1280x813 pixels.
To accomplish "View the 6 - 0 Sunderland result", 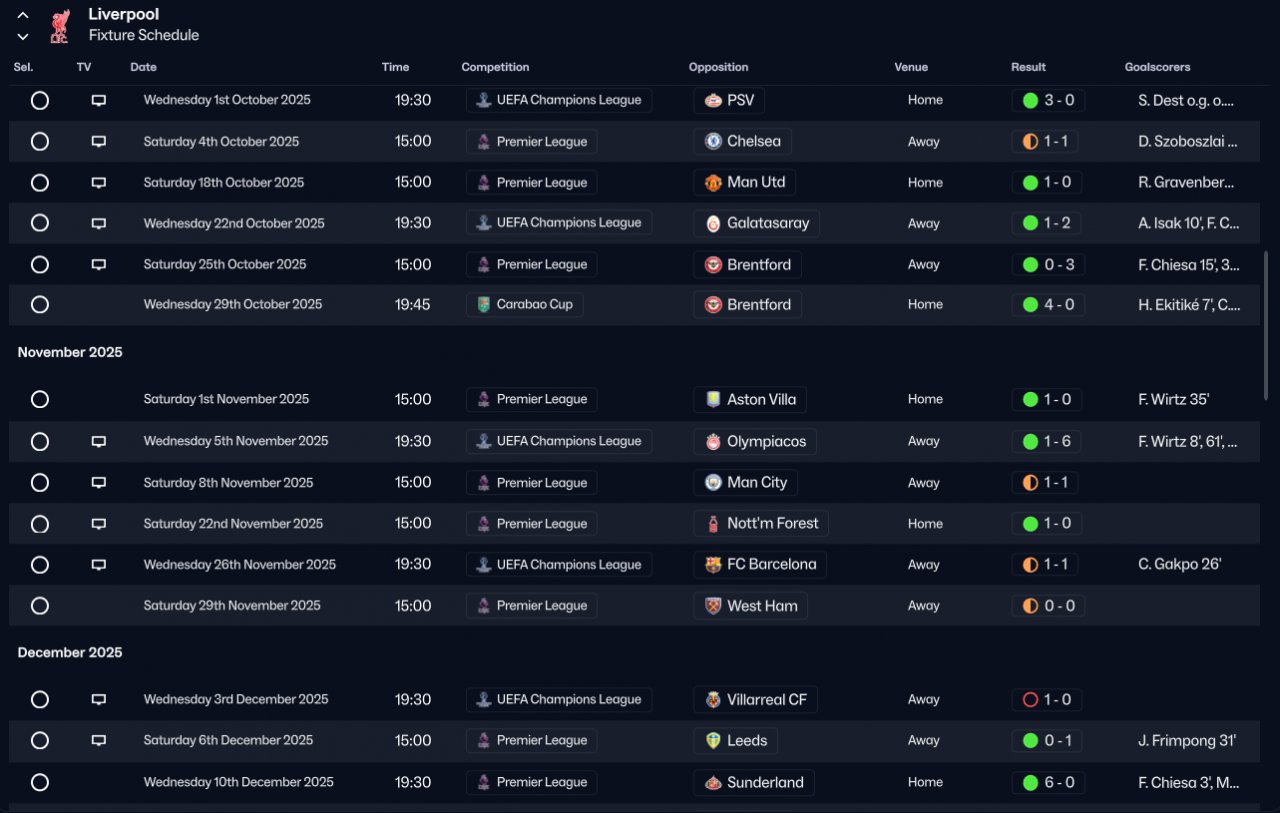I will point(1048,783).
